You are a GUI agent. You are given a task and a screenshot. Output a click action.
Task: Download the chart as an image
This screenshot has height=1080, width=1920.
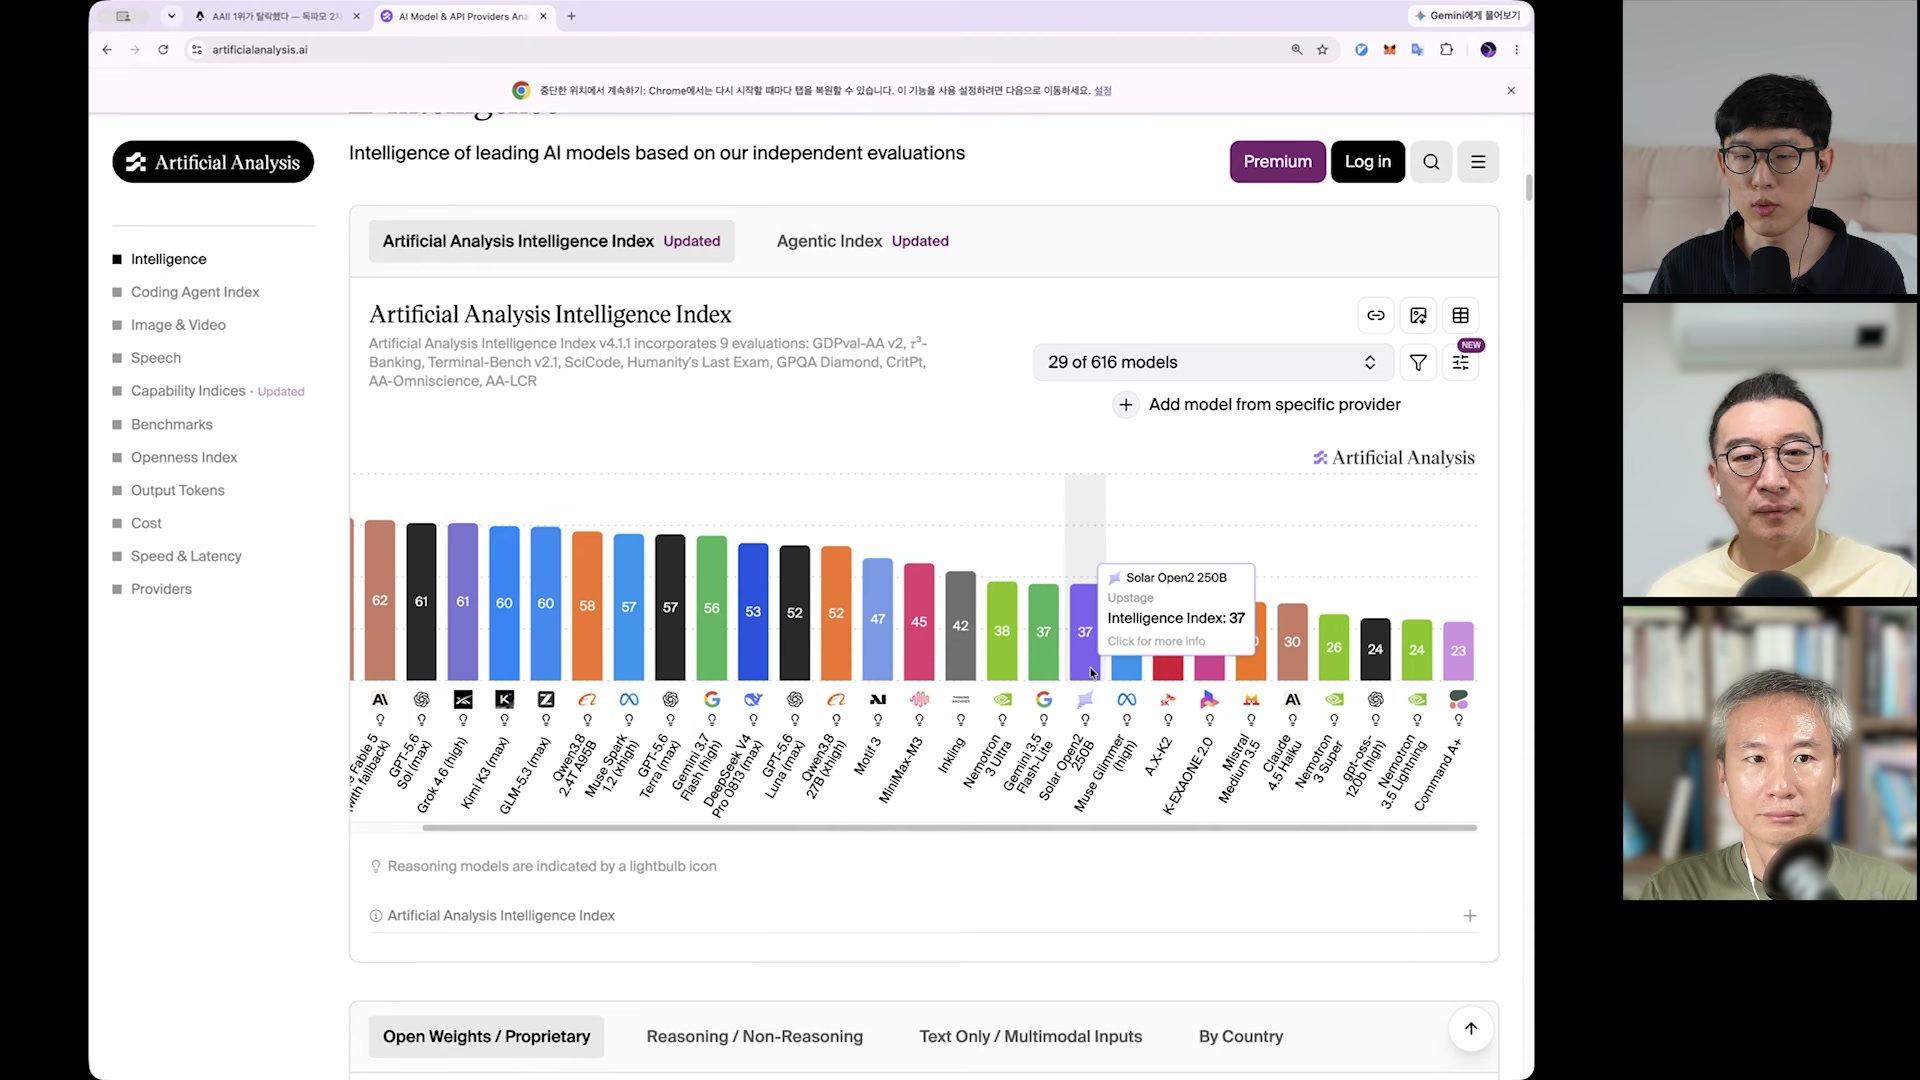tap(1418, 316)
